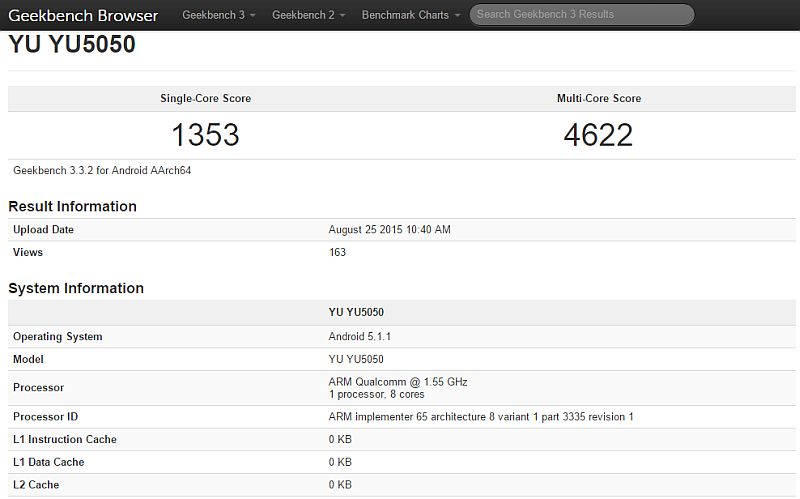Select the Multi-Core Score column header
This screenshot has width=800, height=499.
point(598,99)
